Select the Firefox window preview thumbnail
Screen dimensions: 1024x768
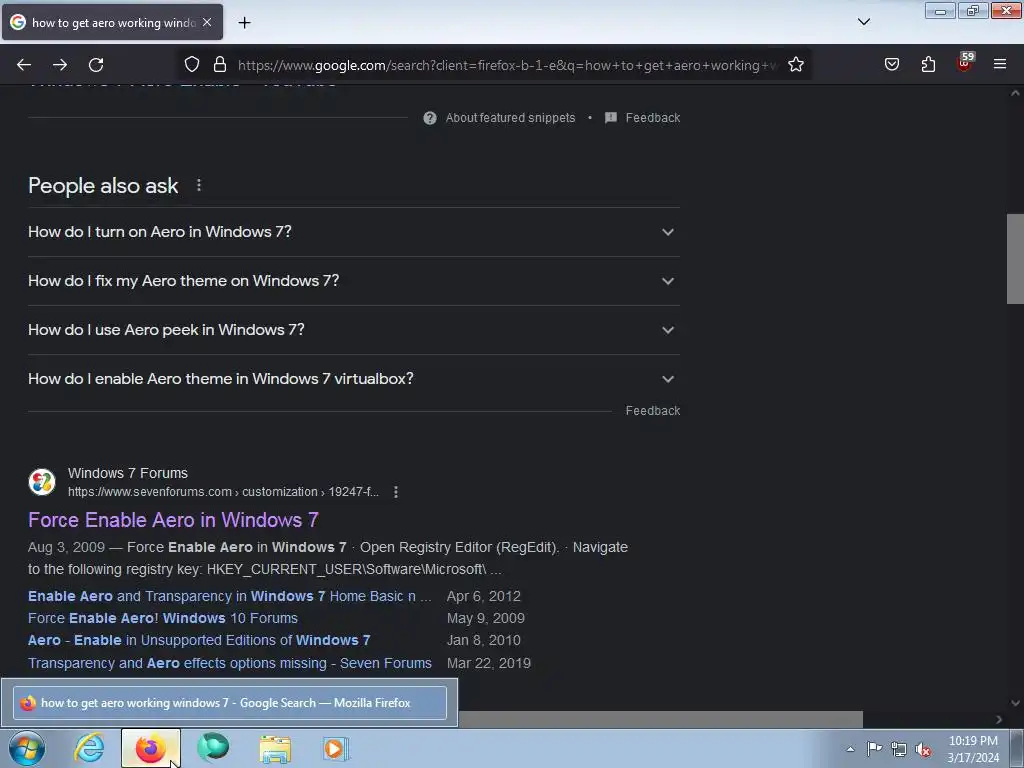click(230, 703)
